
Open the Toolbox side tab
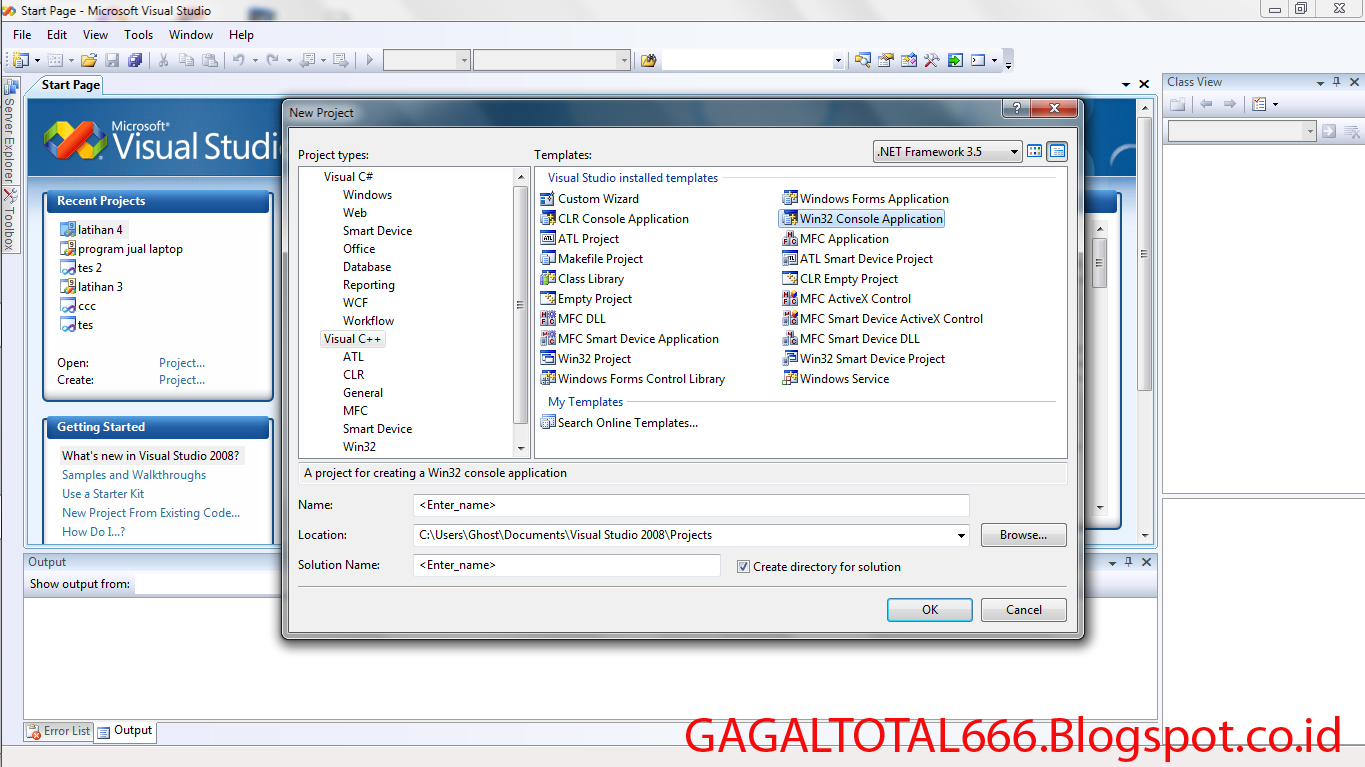coord(9,219)
